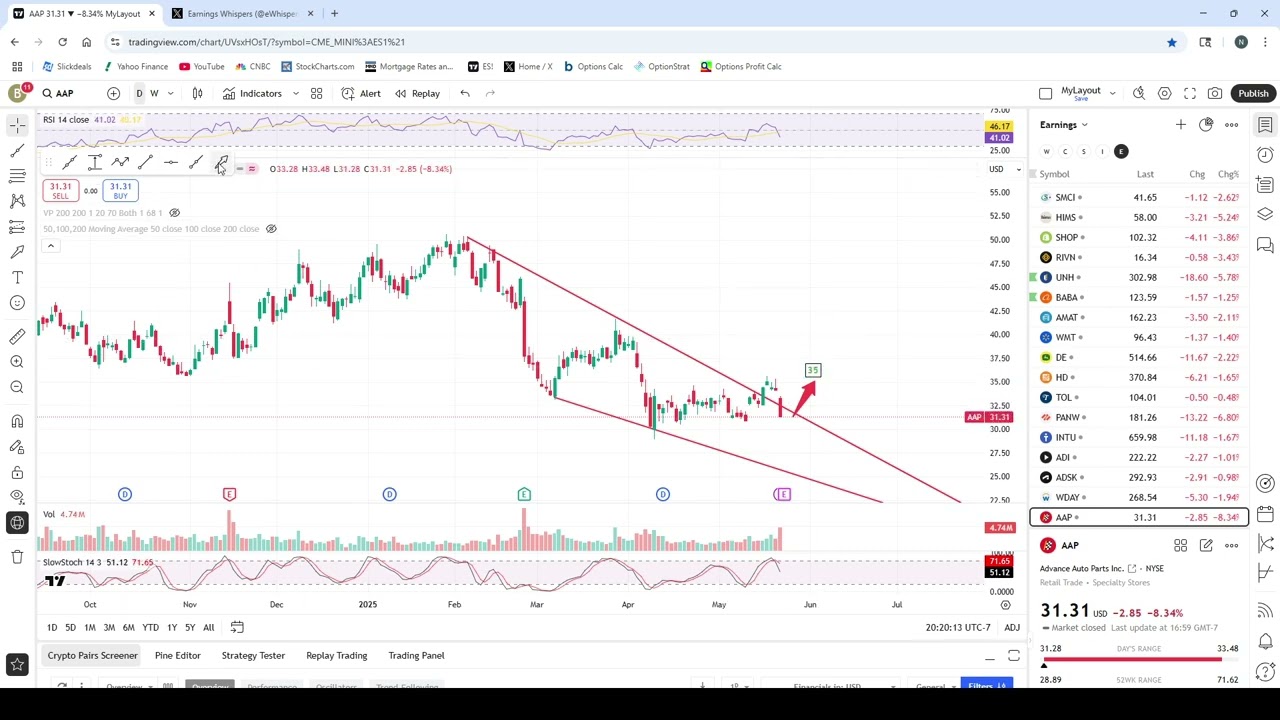Open the patterns drawing tool group
This screenshot has width=1280, height=720.
click(17, 201)
